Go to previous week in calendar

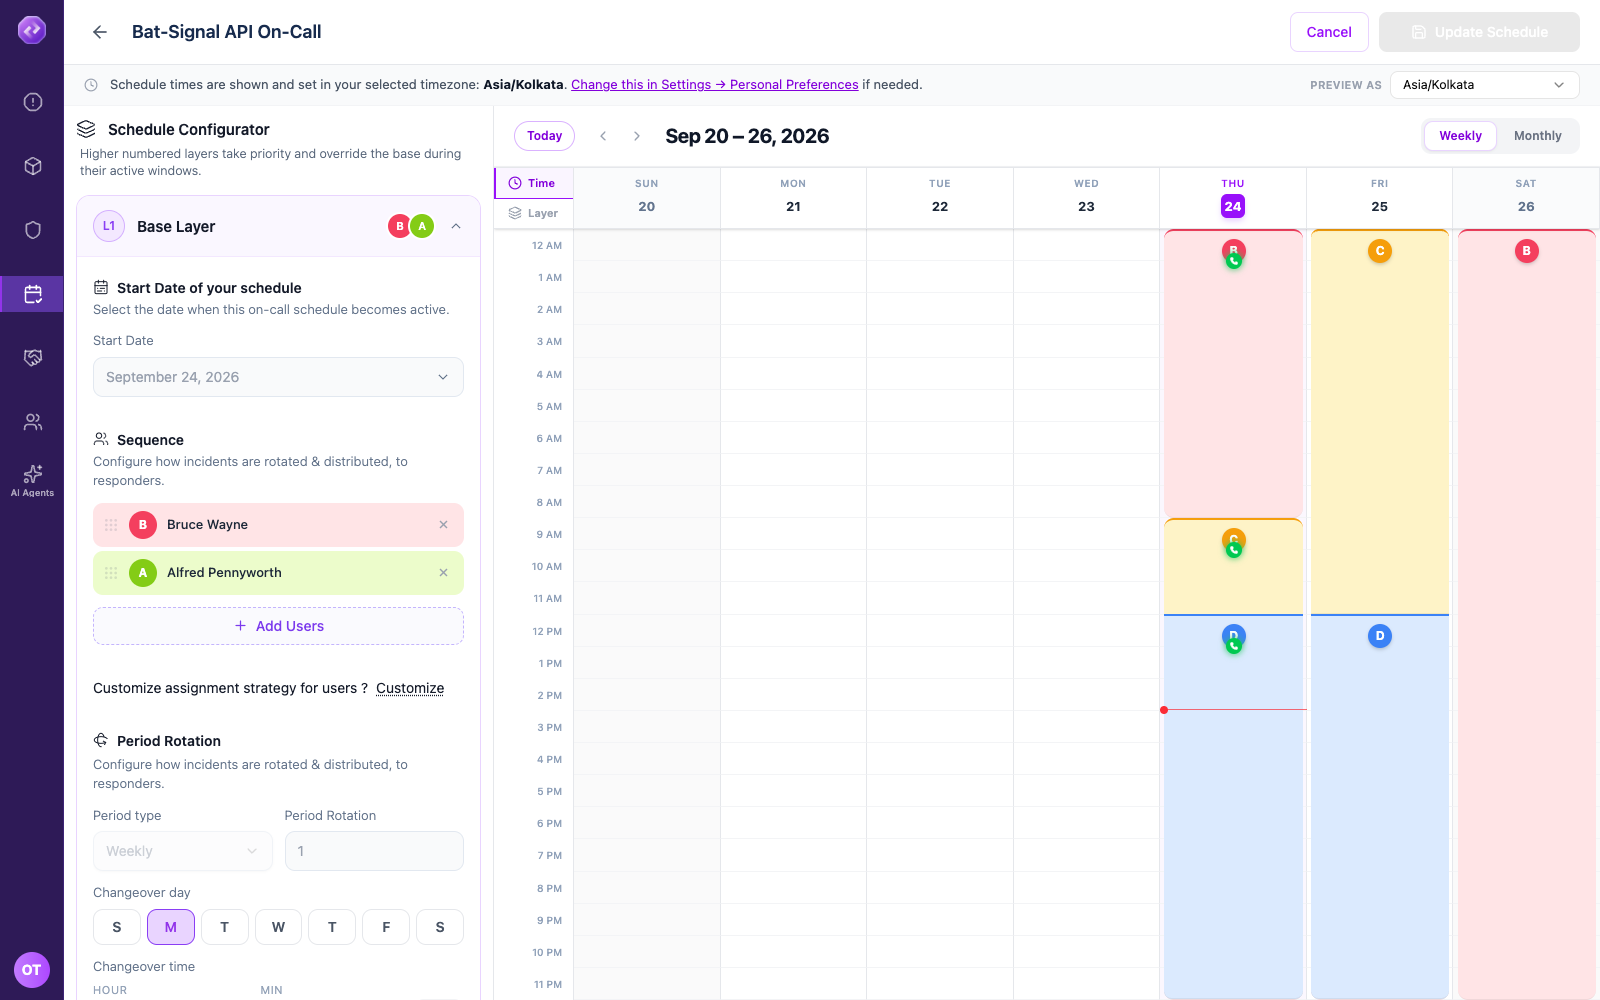(603, 136)
